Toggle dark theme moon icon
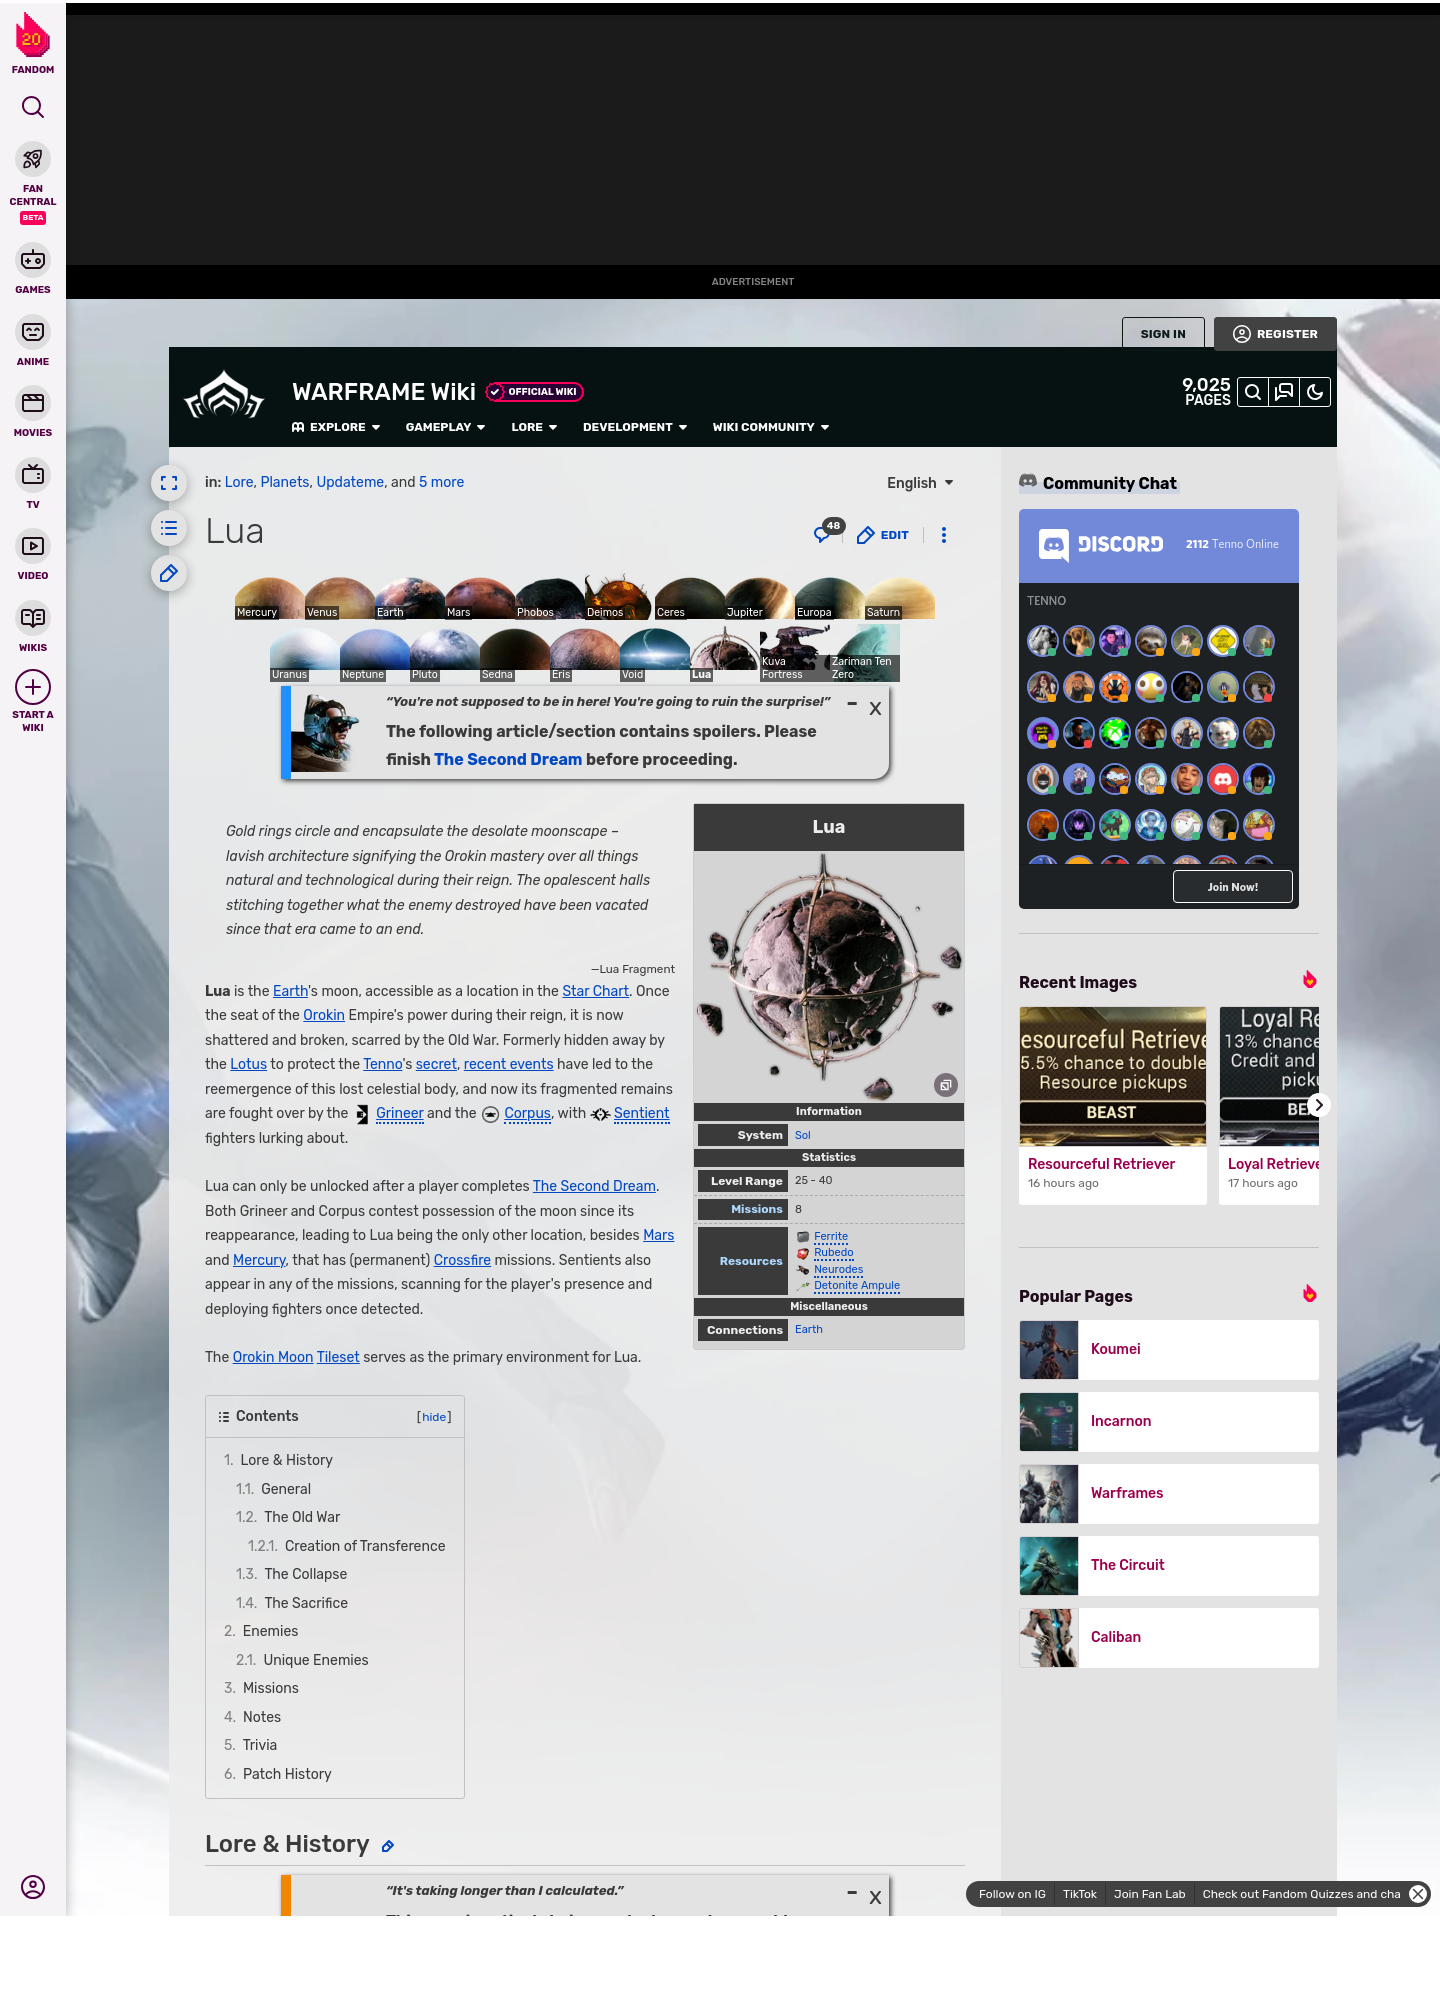The image size is (1440, 2000). click(1315, 392)
